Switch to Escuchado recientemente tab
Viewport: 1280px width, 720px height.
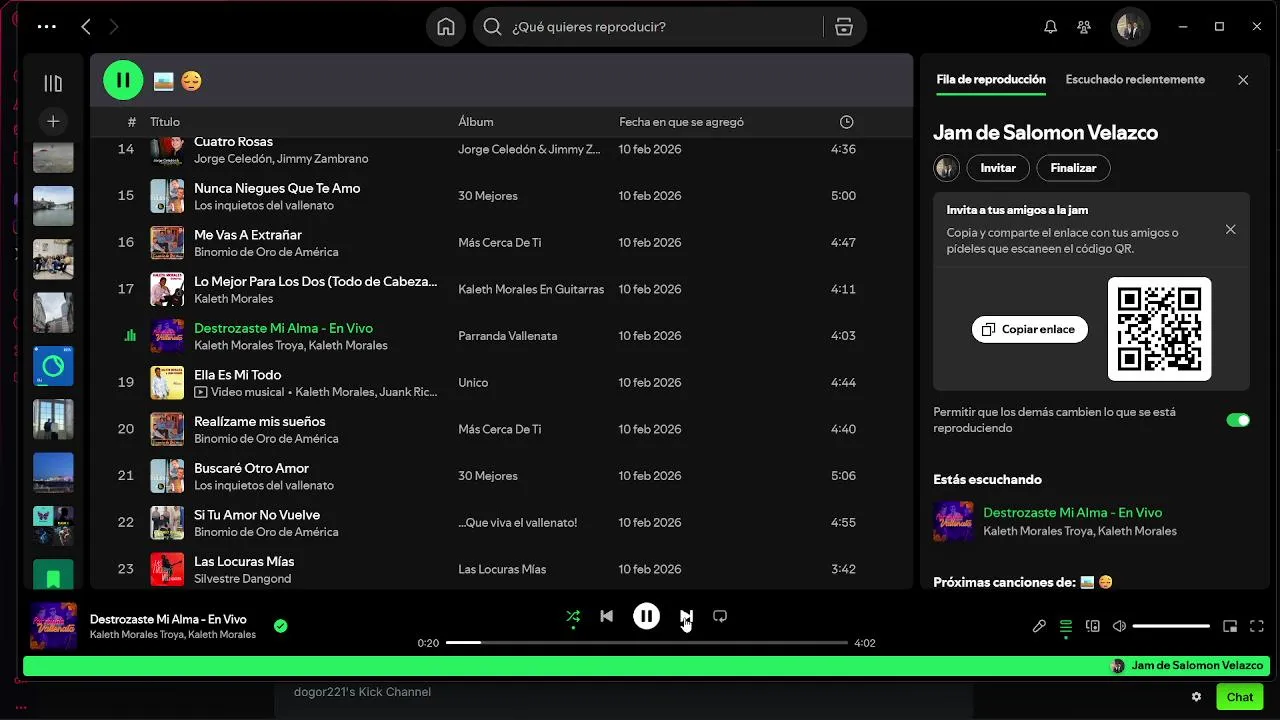coord(1135,79)
